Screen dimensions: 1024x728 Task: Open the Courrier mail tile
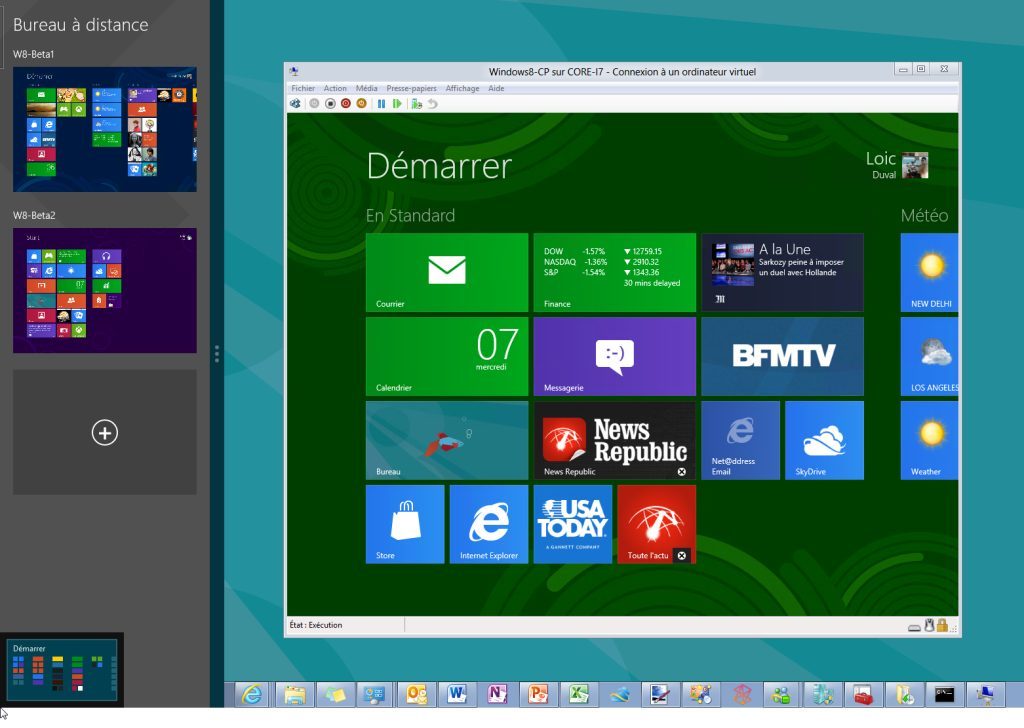point(446,272)
